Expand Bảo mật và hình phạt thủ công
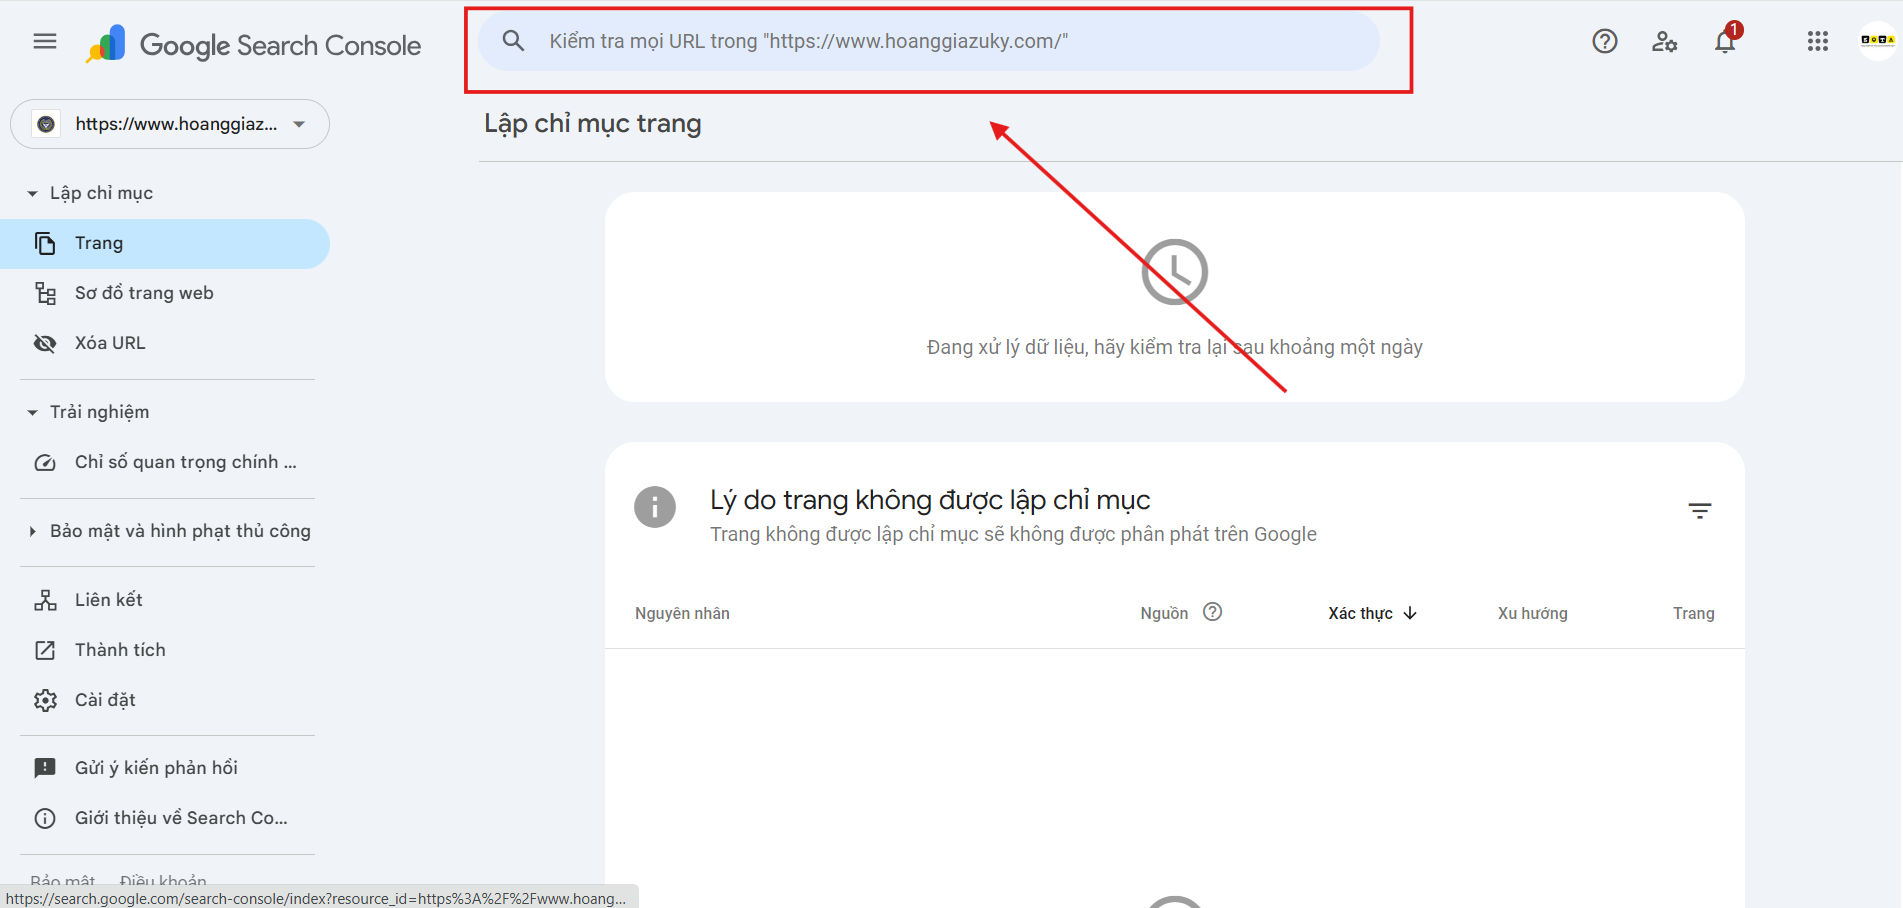Viewport: 1903px width, 908px height. (x=170, y=531)
